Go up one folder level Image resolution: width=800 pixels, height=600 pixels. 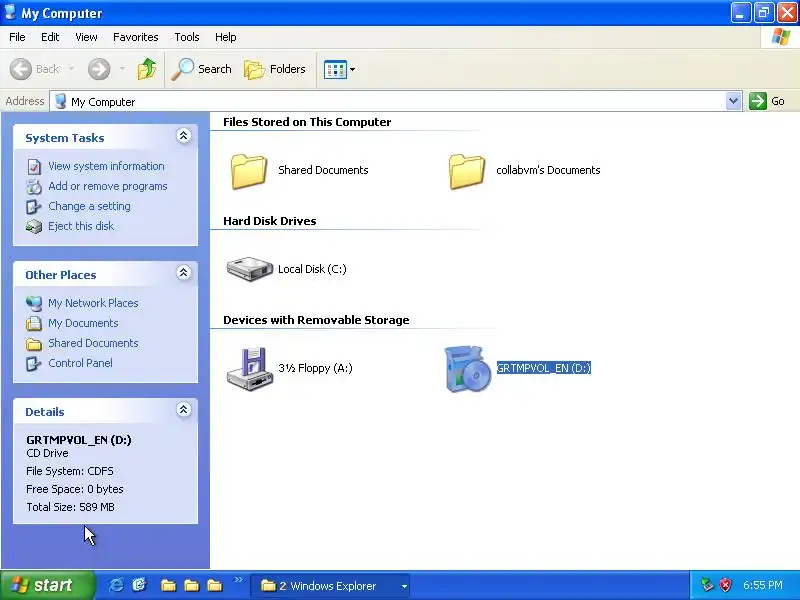[147, 69]
